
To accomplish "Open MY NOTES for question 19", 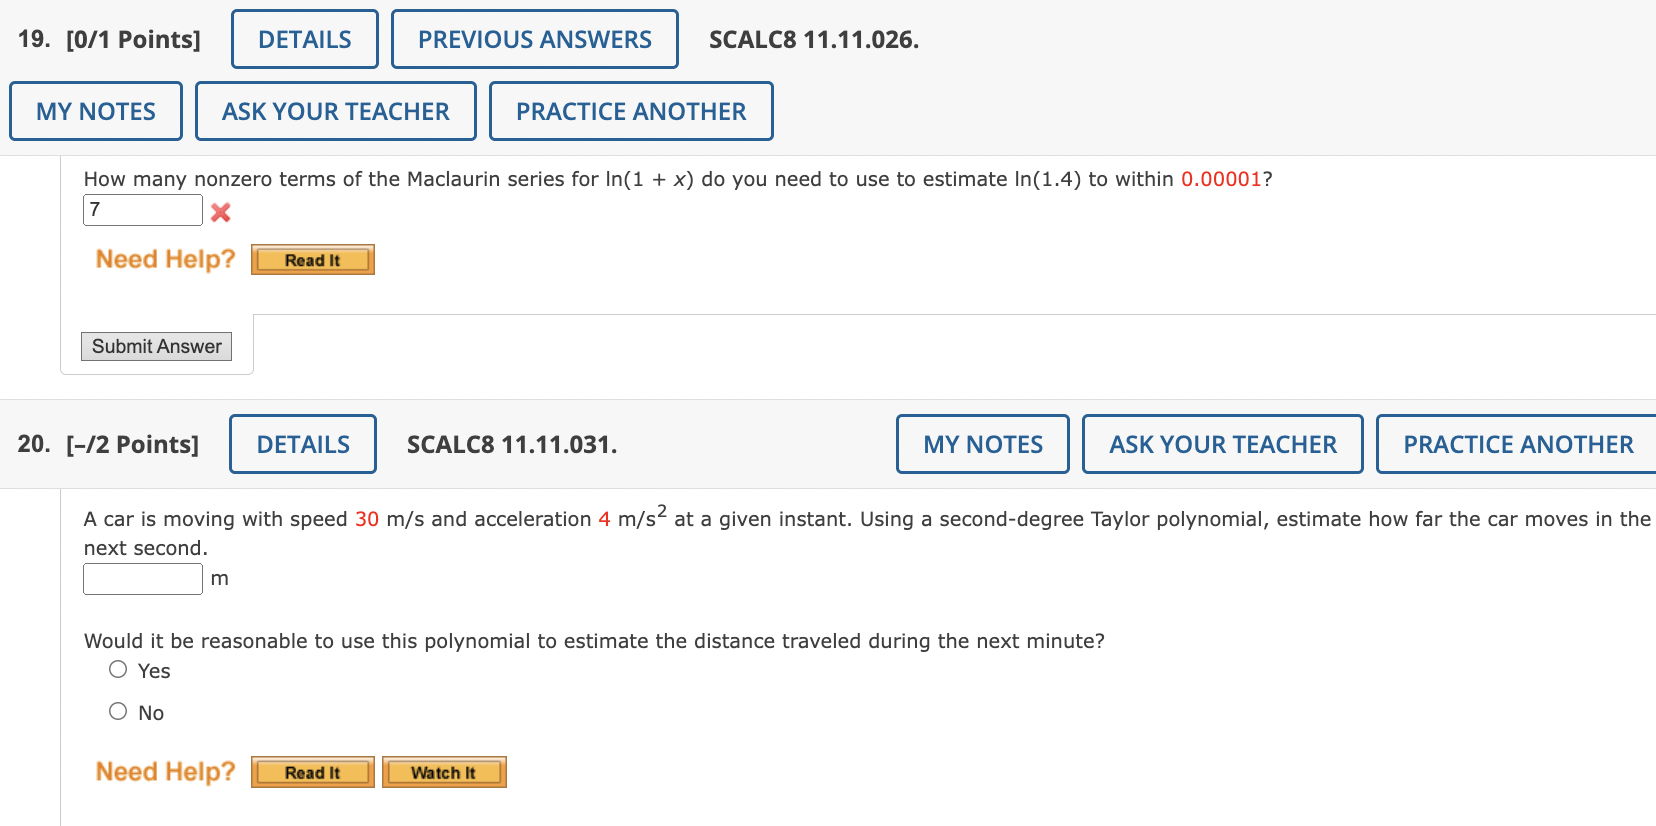I will pos(95,111).
